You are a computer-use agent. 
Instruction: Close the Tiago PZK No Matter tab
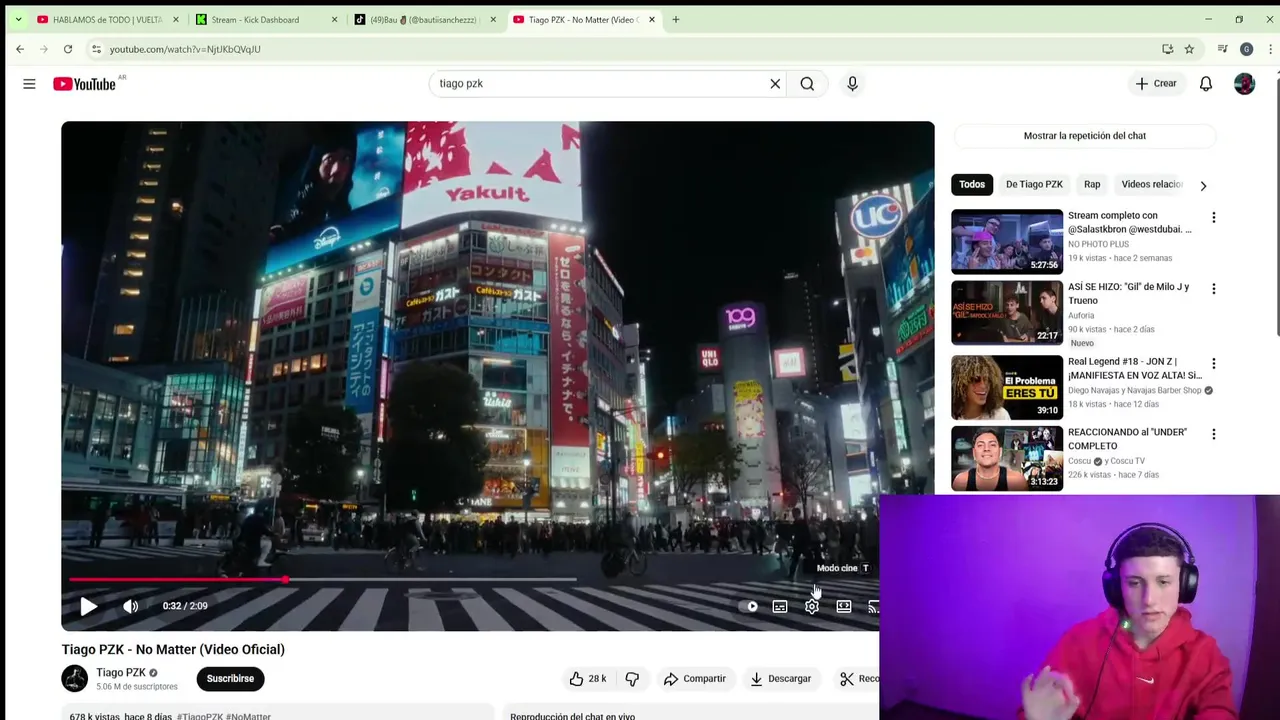pos(652,20)
